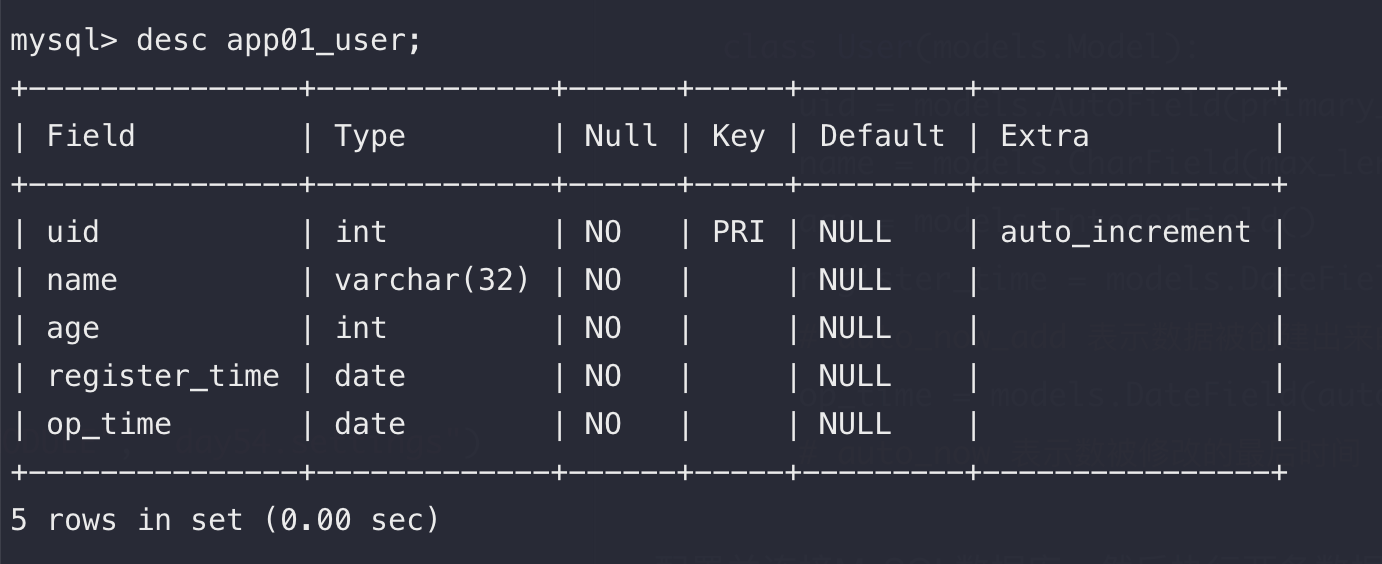This screenshot has height=564, width=1382.
Task: Click the int type in age row
Action: (x=361, y=328)
